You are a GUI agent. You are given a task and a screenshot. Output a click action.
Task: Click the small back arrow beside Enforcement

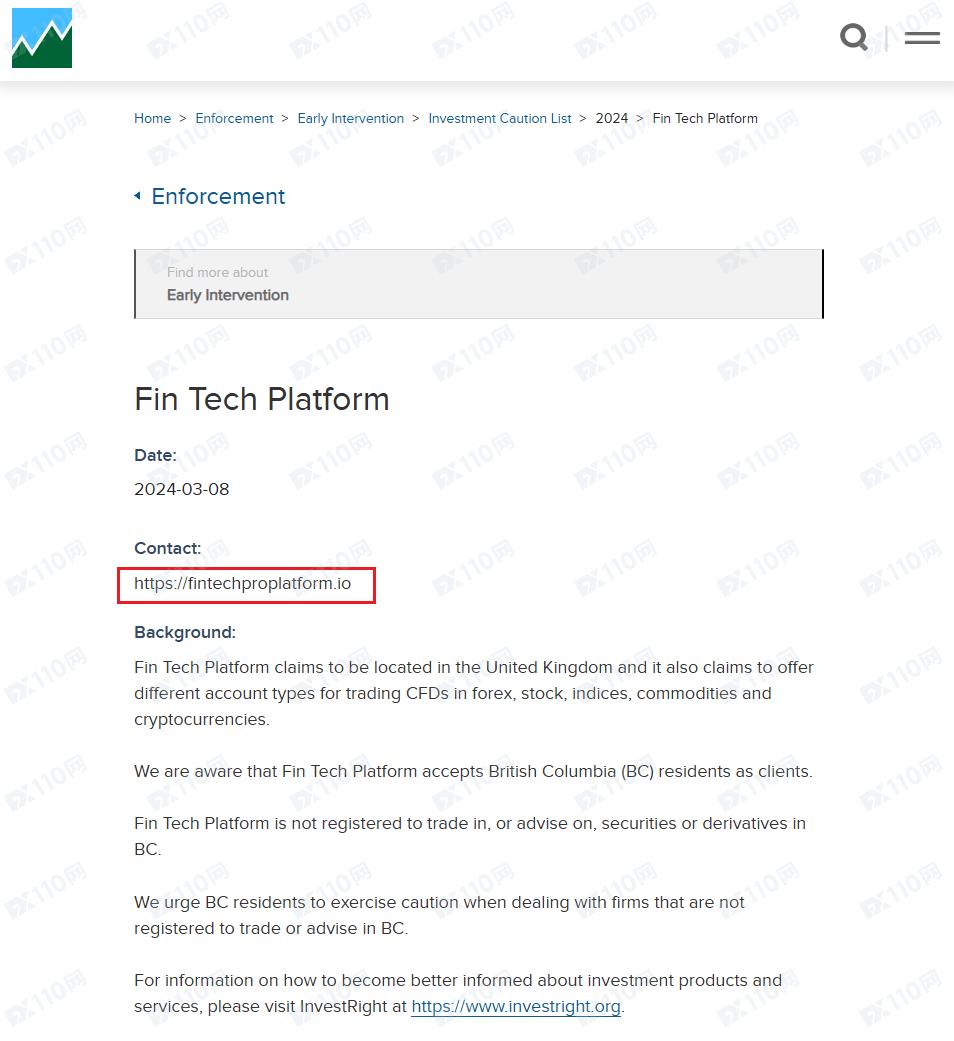pyautogui.click(x=138, y=196)
